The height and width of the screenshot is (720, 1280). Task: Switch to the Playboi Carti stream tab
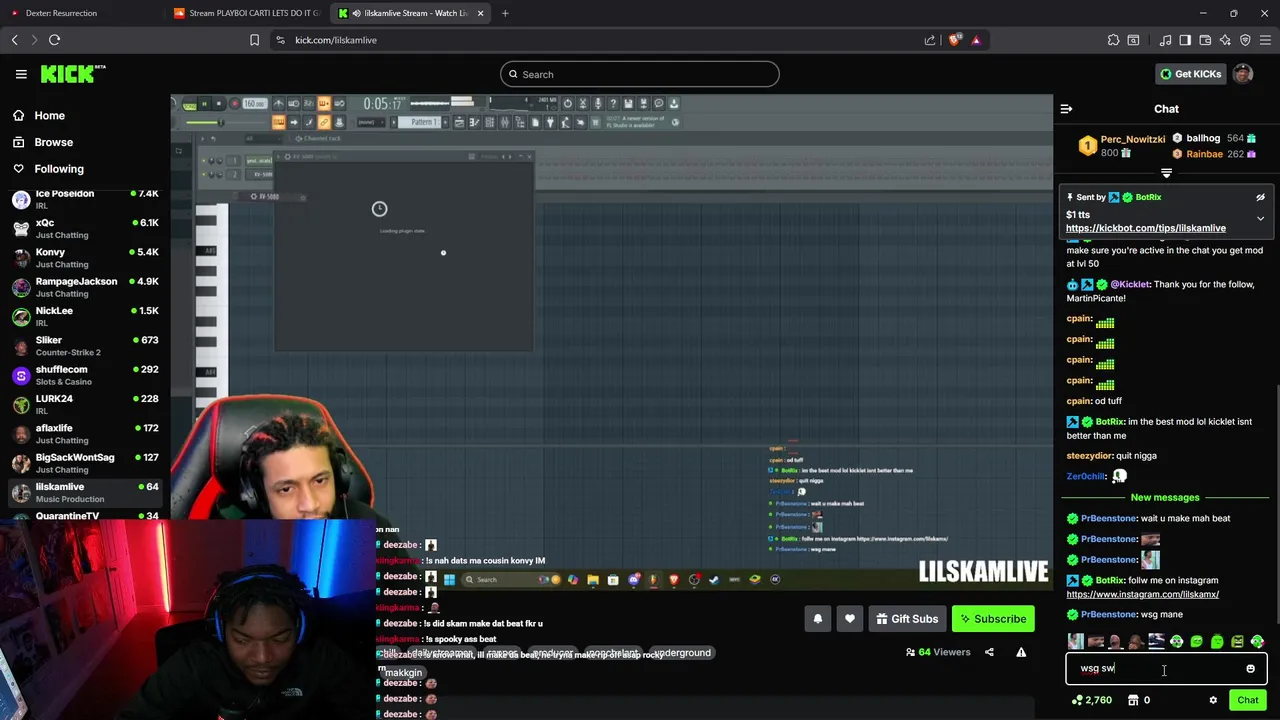tap(245, 13)
